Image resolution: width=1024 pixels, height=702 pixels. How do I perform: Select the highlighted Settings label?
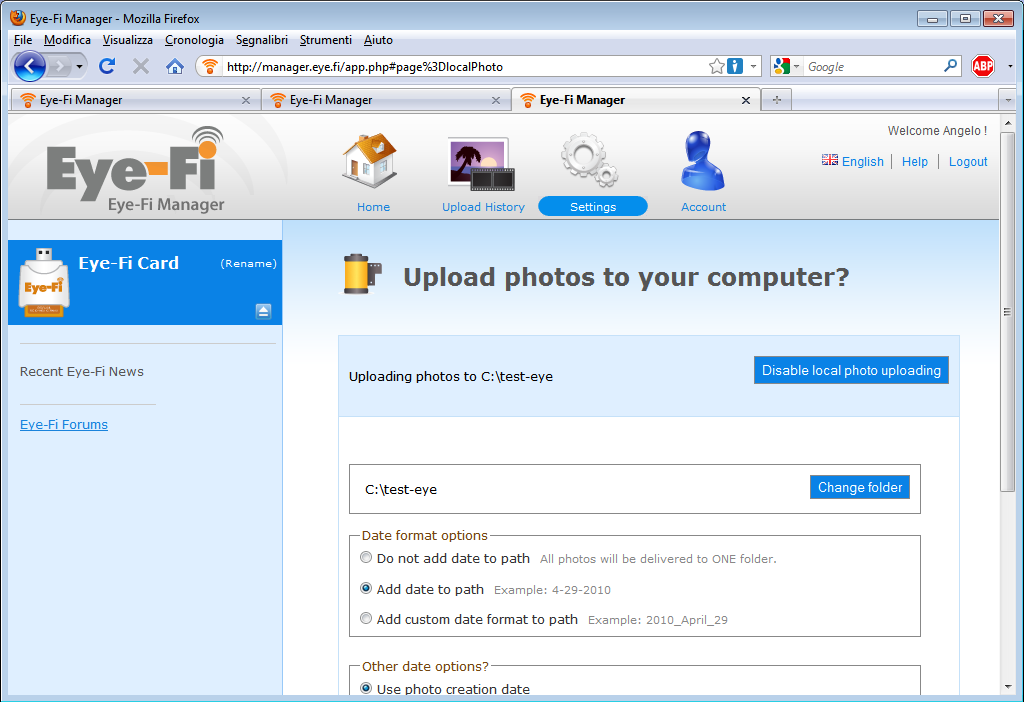[x=593, y=206]
